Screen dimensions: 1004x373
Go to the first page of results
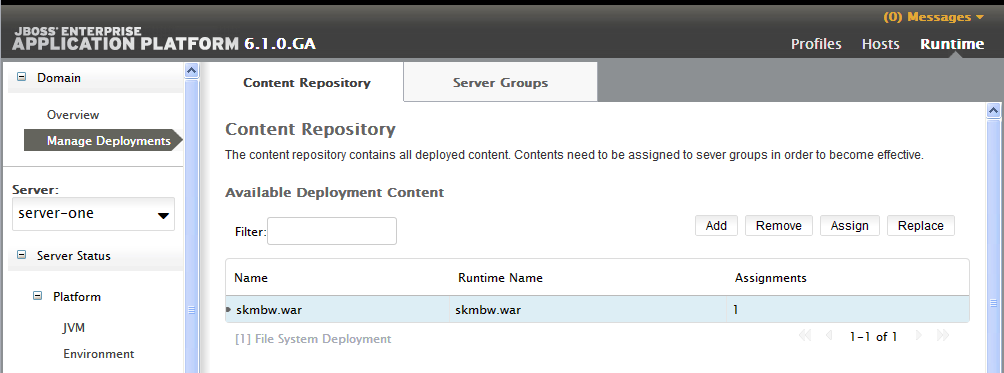tap(805, 336)
